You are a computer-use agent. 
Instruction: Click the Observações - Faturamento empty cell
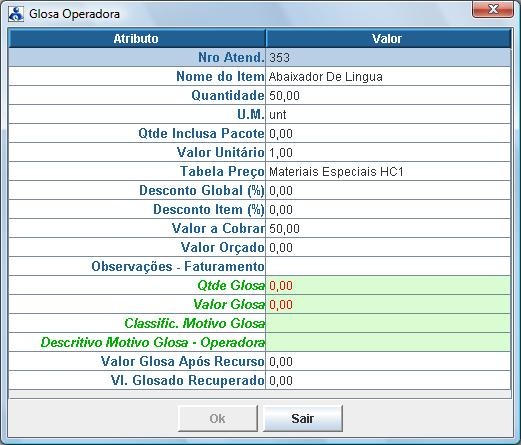pyautogui.click(x=388, y=266)
